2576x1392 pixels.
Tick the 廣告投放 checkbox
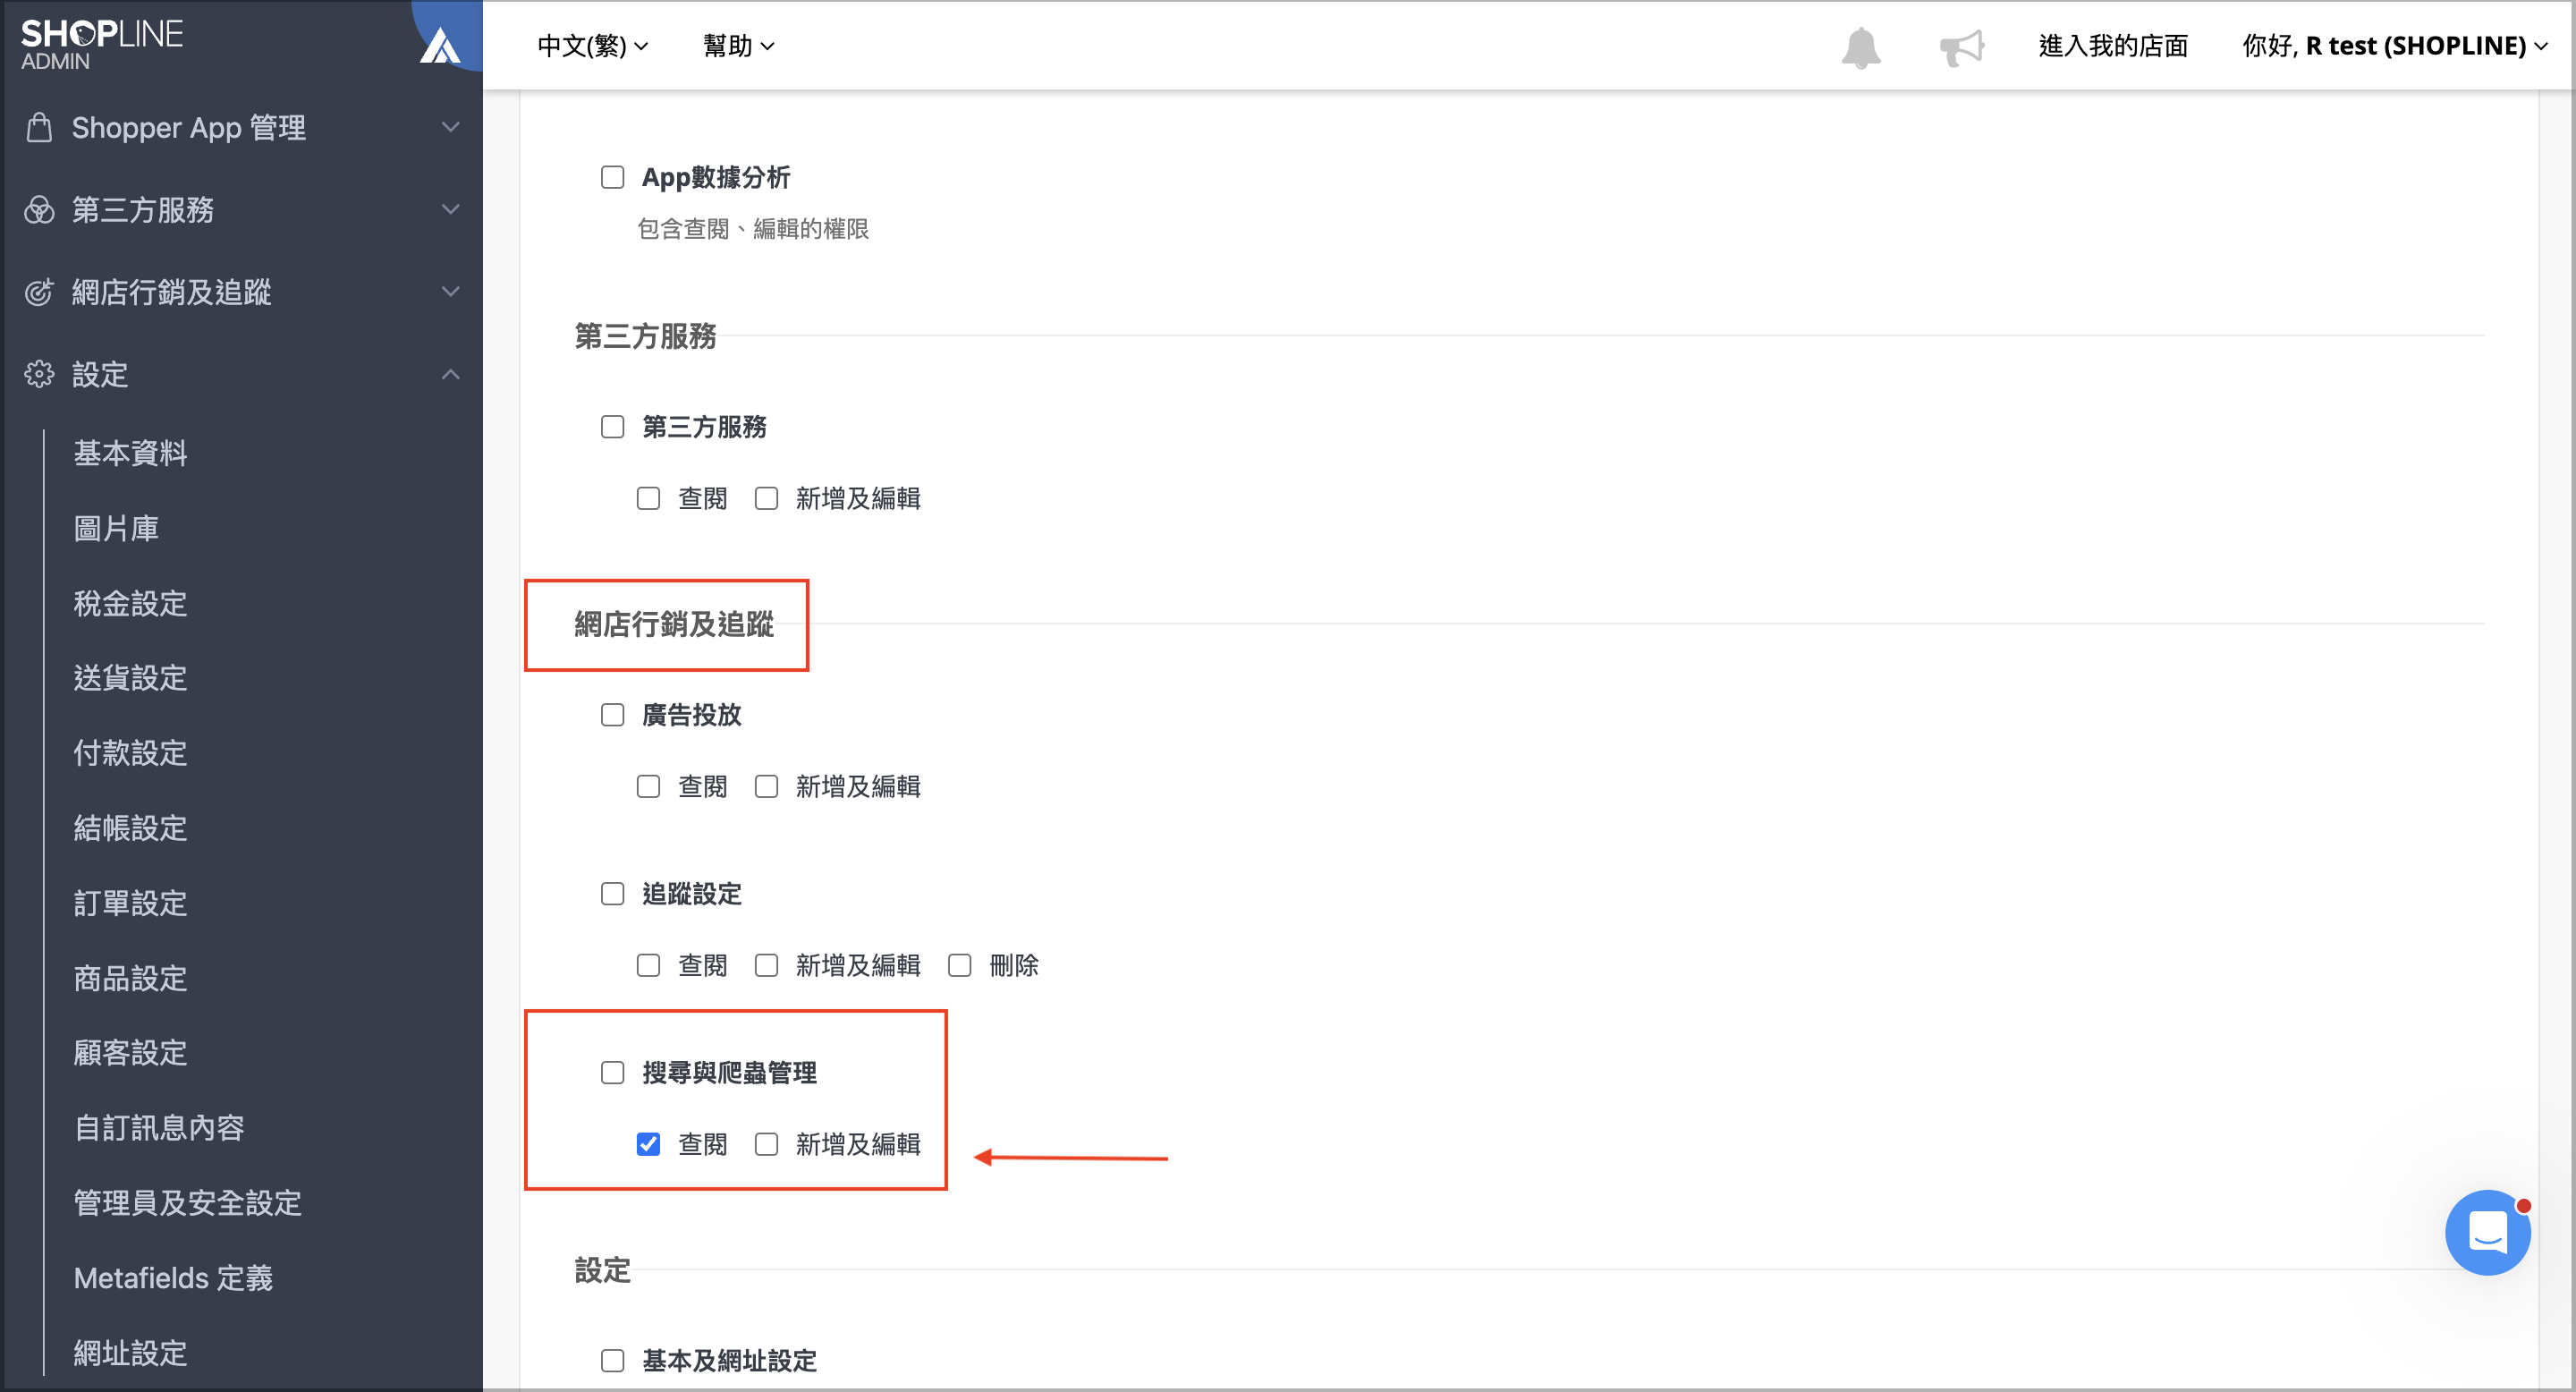[612, 715]
